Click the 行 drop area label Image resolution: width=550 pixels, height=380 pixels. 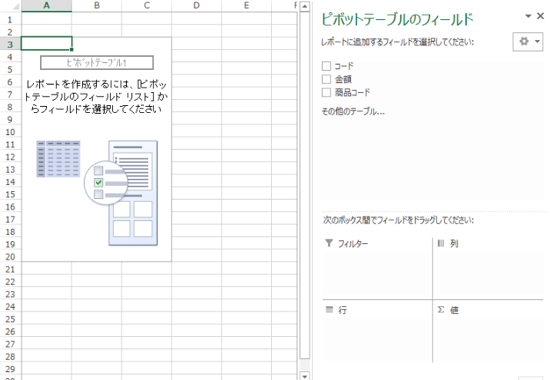(x=342, y=310)
